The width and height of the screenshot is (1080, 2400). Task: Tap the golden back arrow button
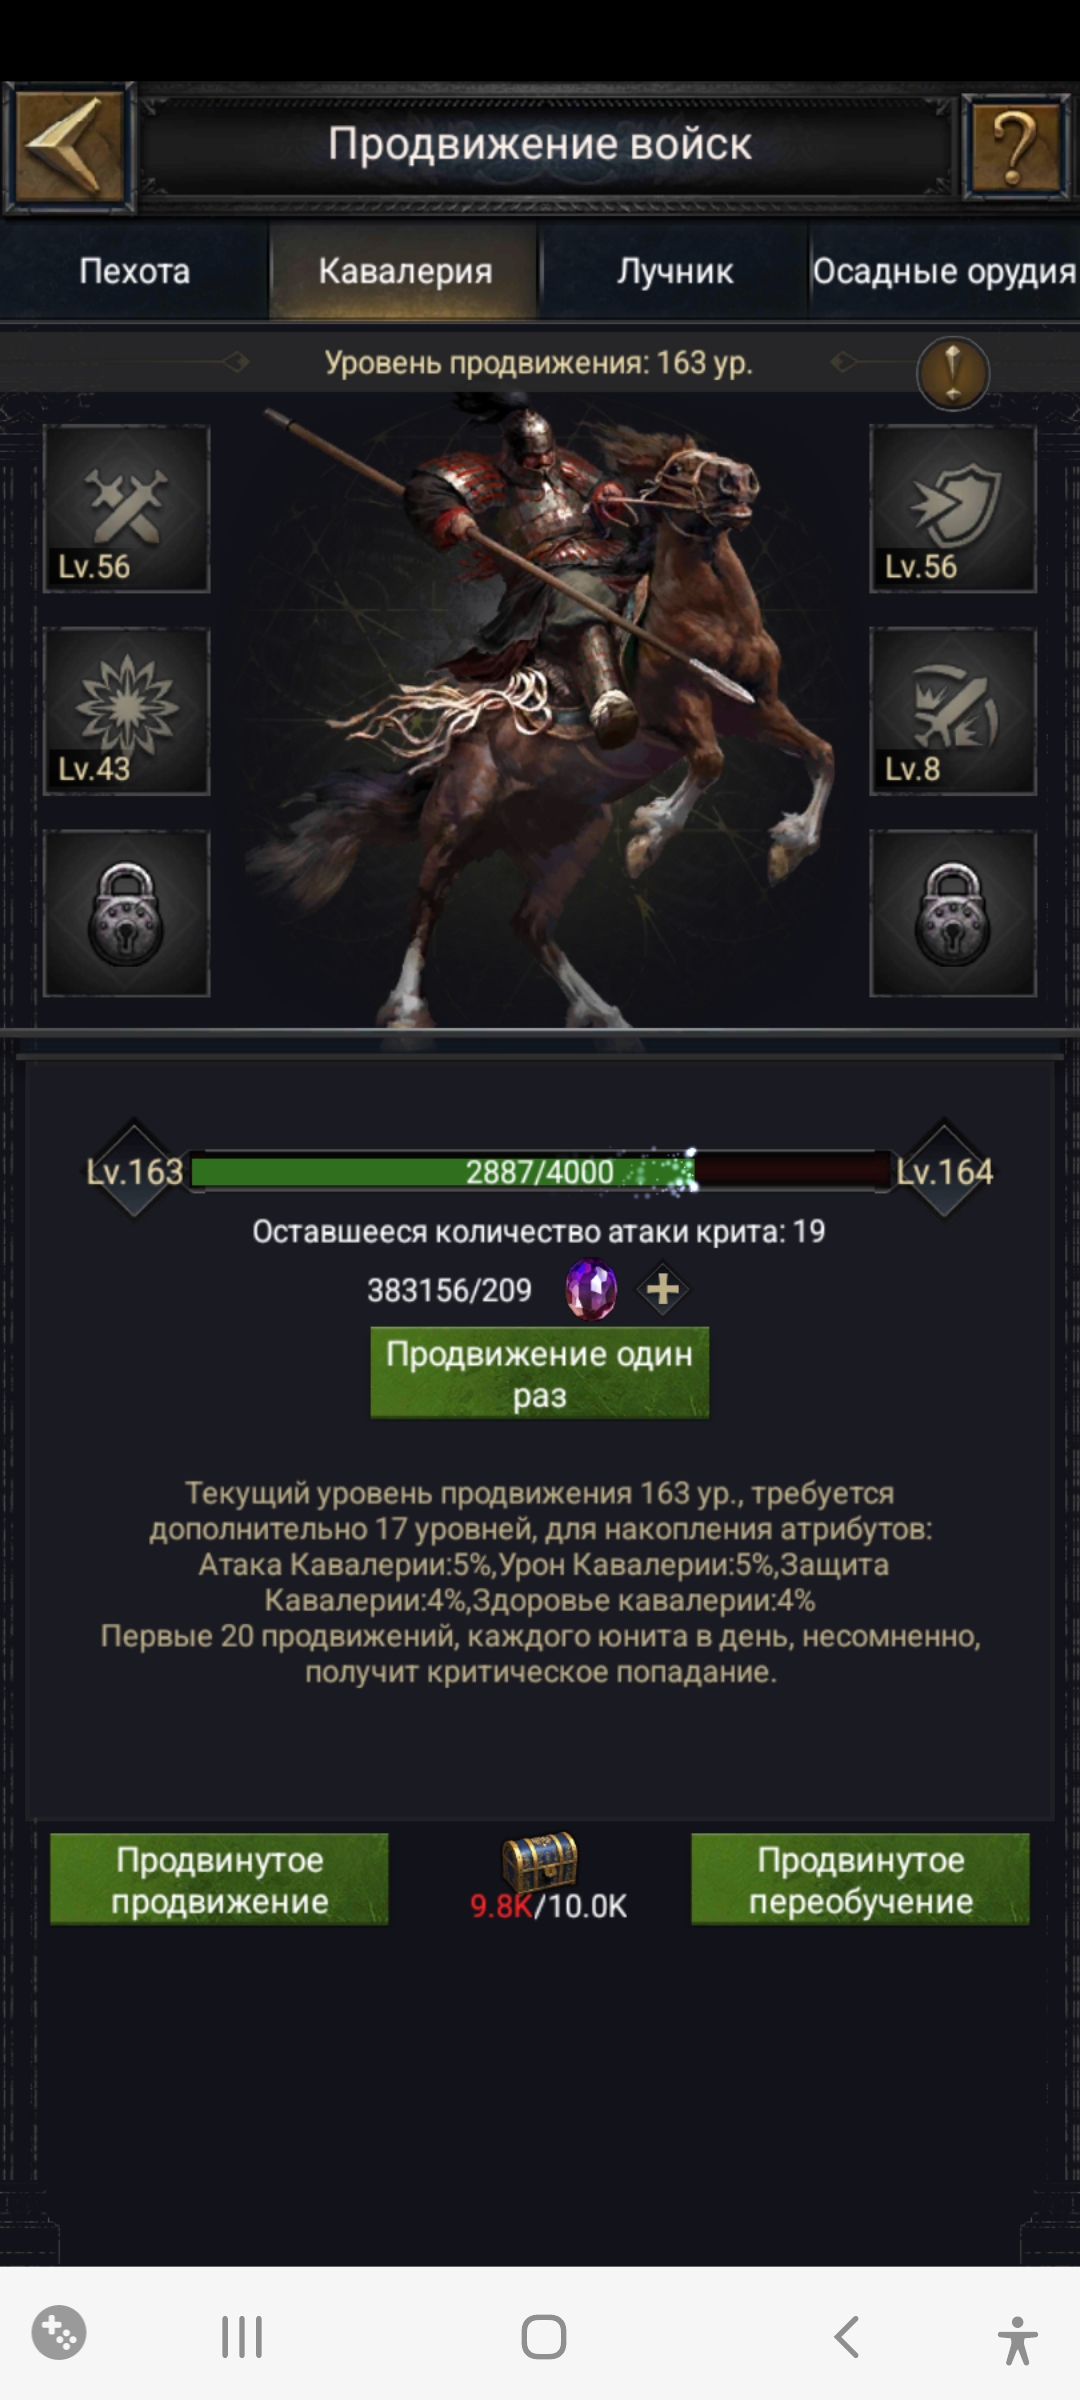pyautogui.click(x=69, y=148)
